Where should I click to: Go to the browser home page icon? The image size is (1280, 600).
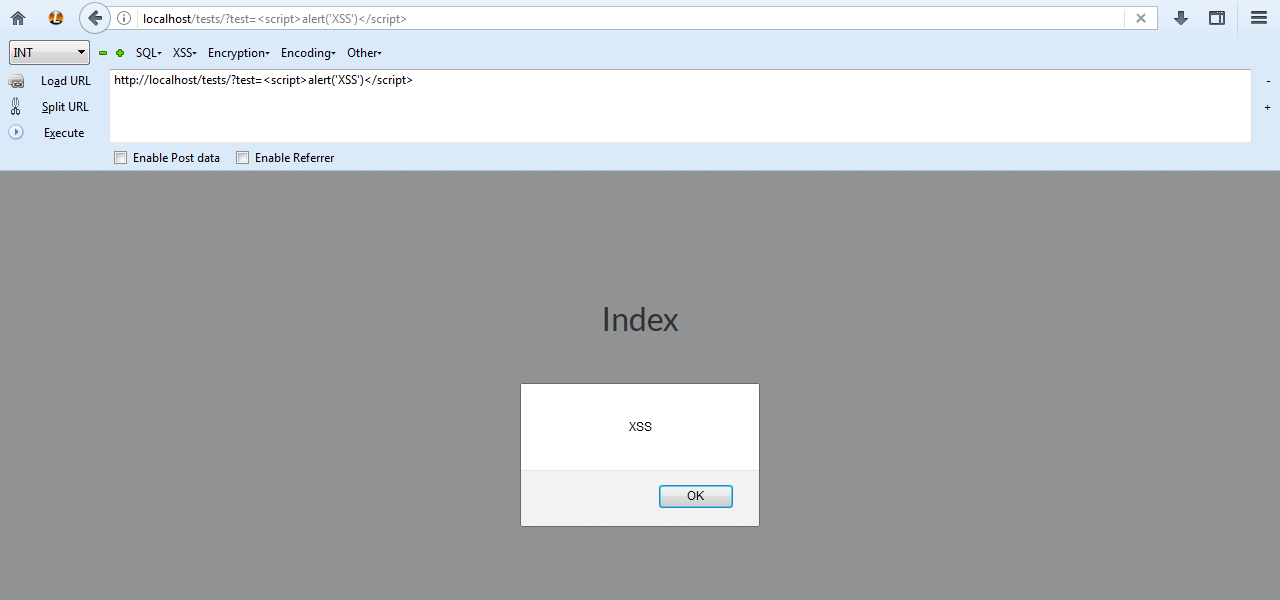click(x=18, y=18)
